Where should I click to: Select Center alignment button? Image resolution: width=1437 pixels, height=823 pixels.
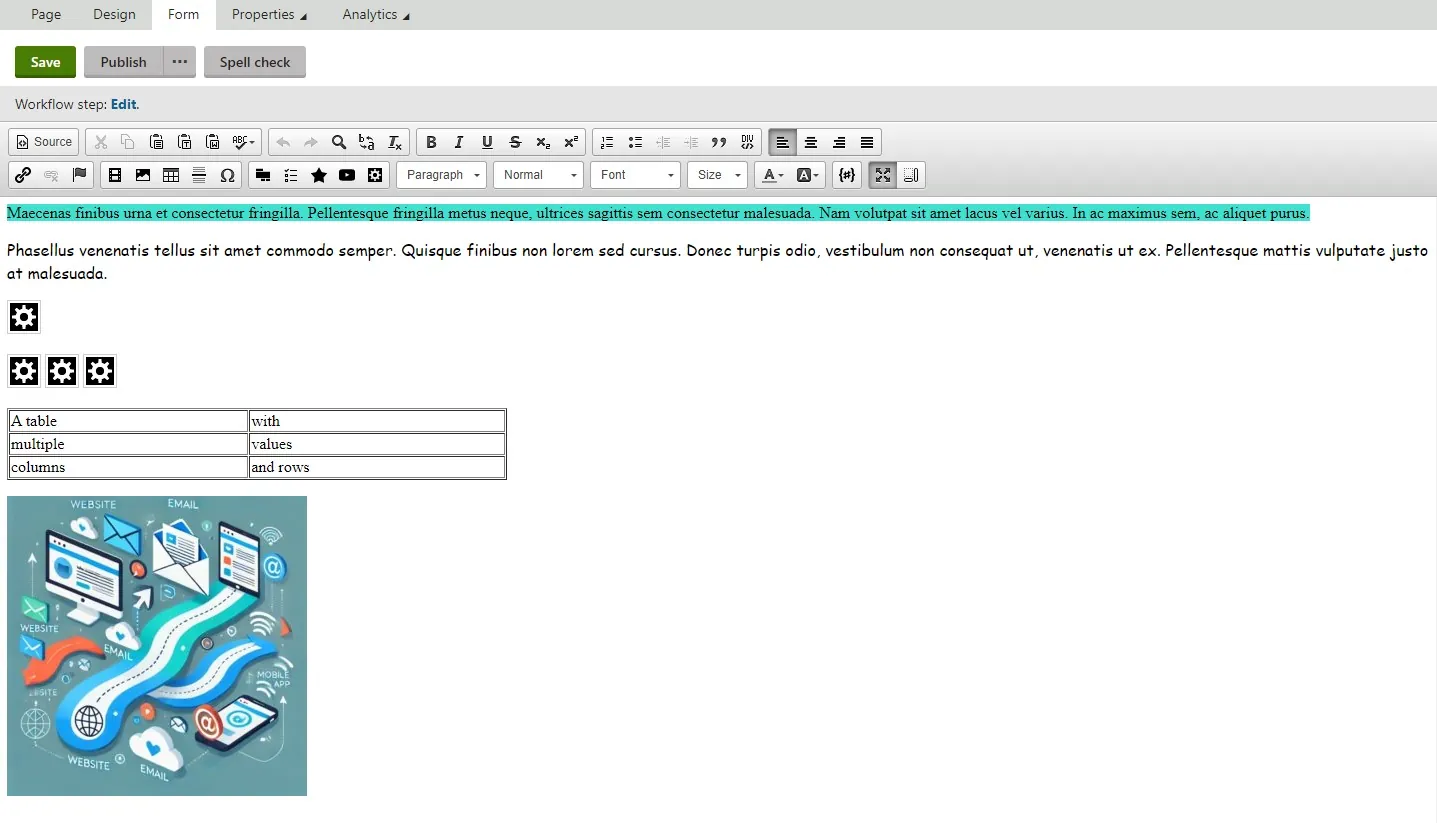[x=811, y=142]
